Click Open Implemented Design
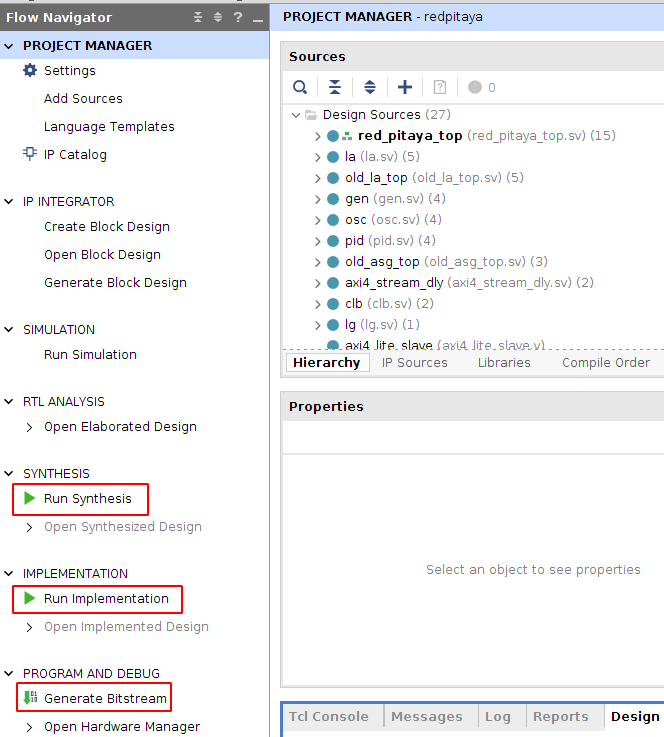Viewport: 664px width, 737px height. pyautogui.click(x=126, y=627)
